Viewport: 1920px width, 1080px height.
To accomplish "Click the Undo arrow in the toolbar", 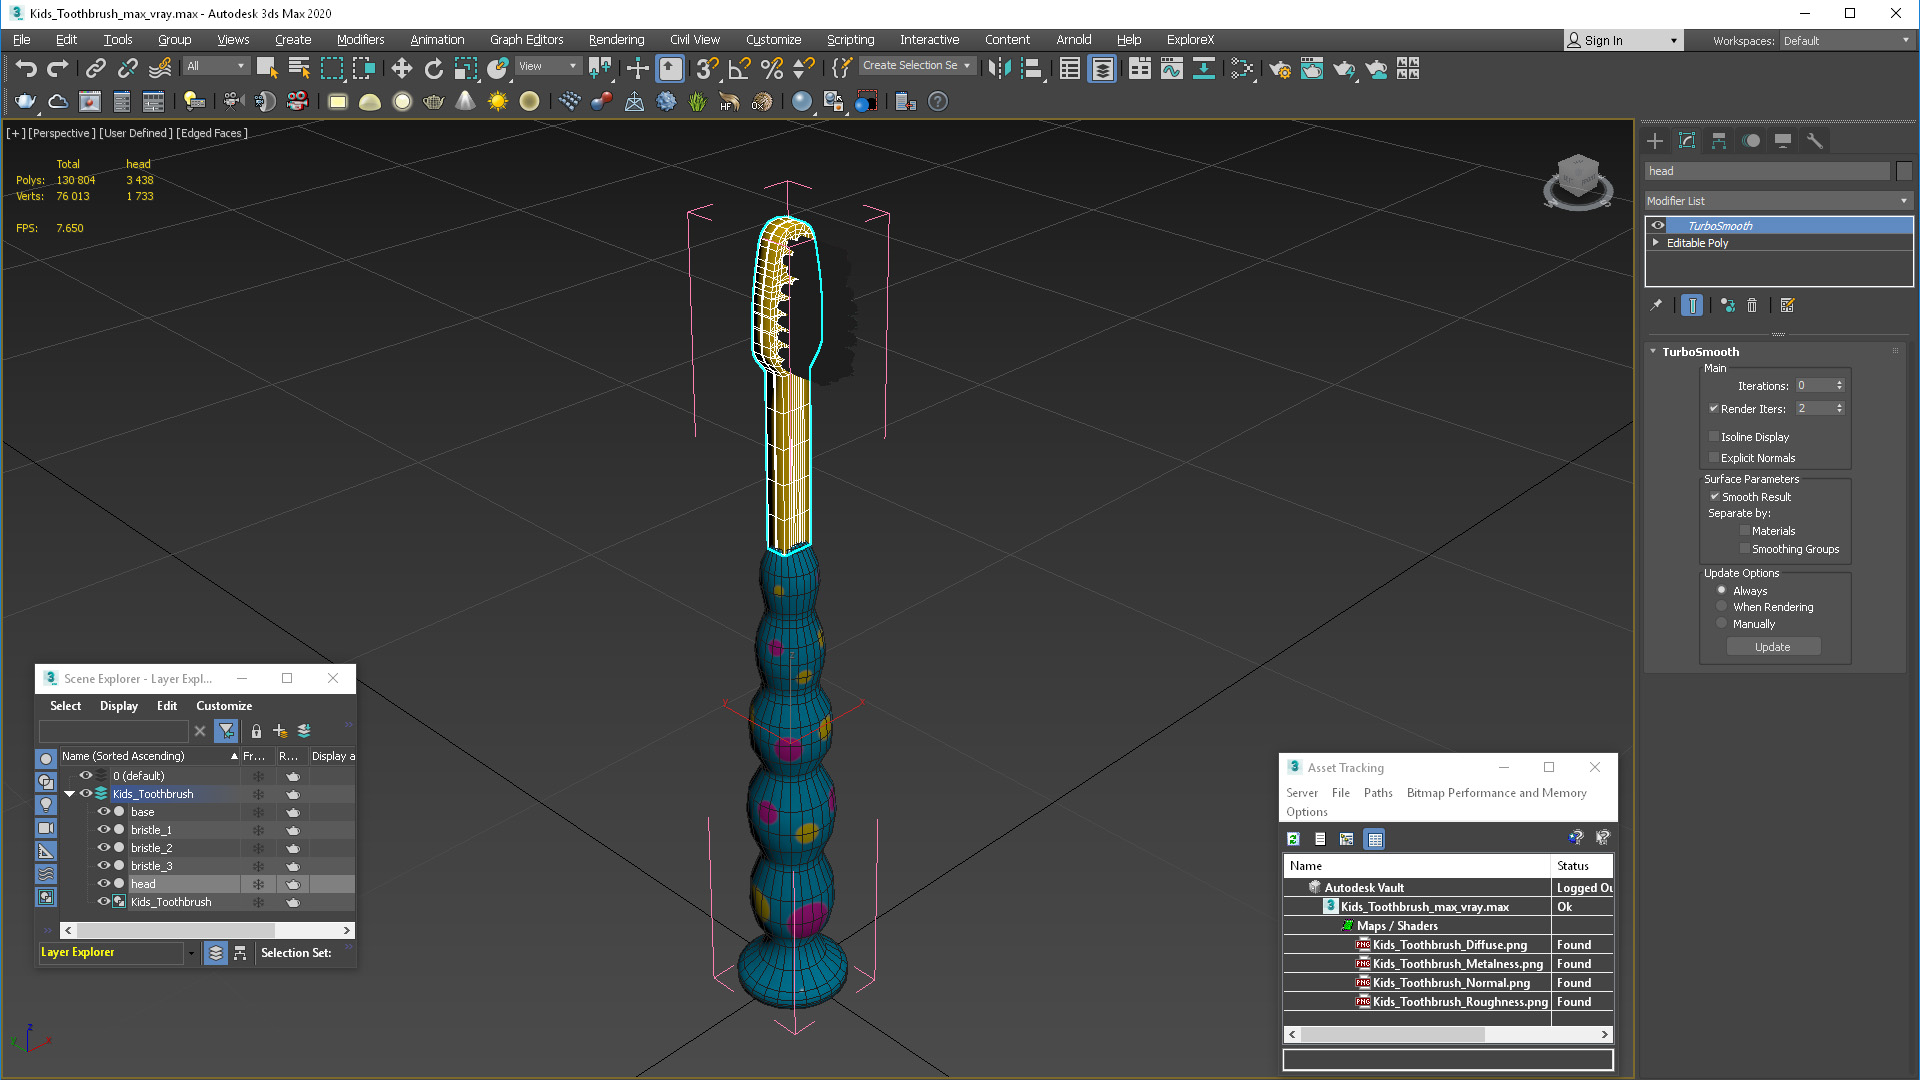I will [26, 68].
